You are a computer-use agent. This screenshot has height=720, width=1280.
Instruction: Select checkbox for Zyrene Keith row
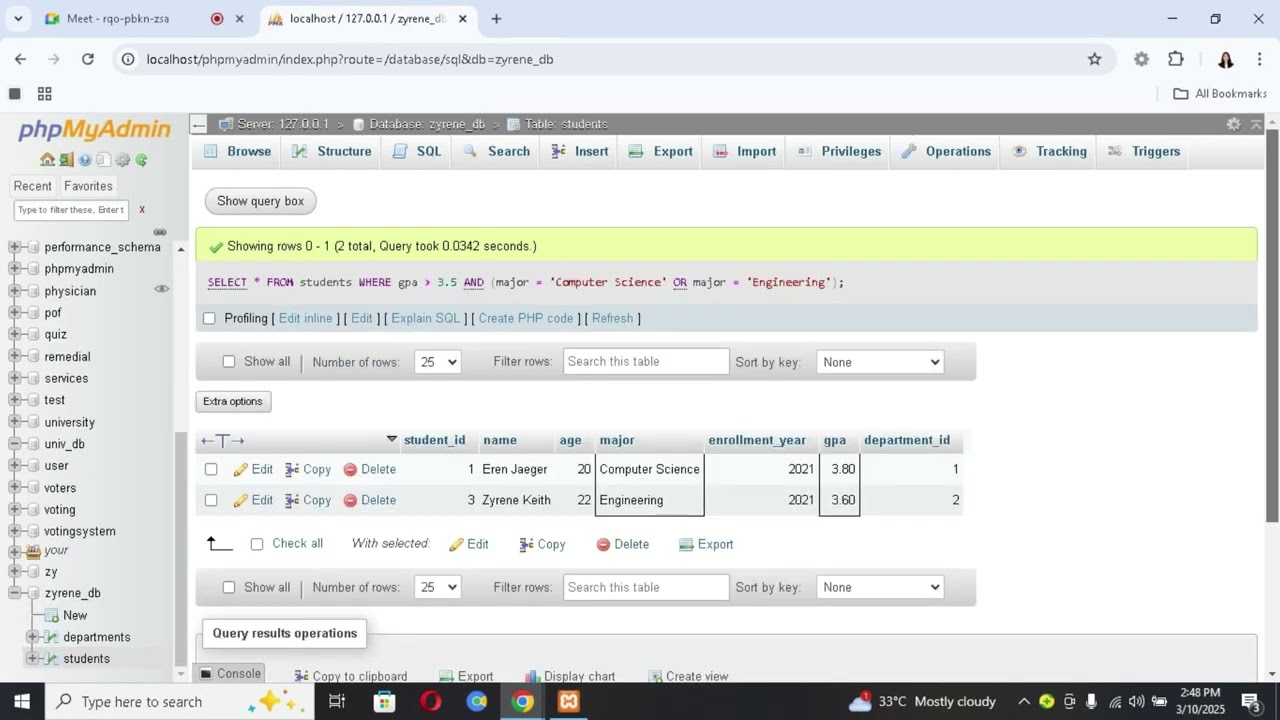pos(211,501)
